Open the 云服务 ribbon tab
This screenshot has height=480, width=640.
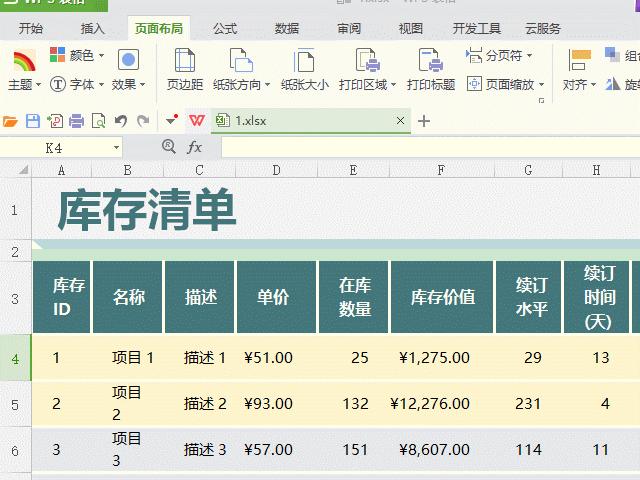point(542,29)
